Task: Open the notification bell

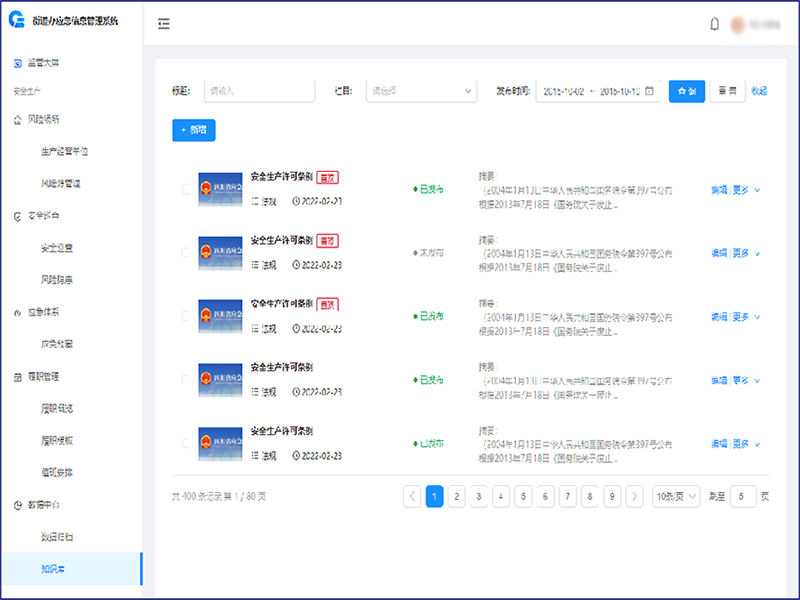Action: pyautogui.click(x=714, y=24)
